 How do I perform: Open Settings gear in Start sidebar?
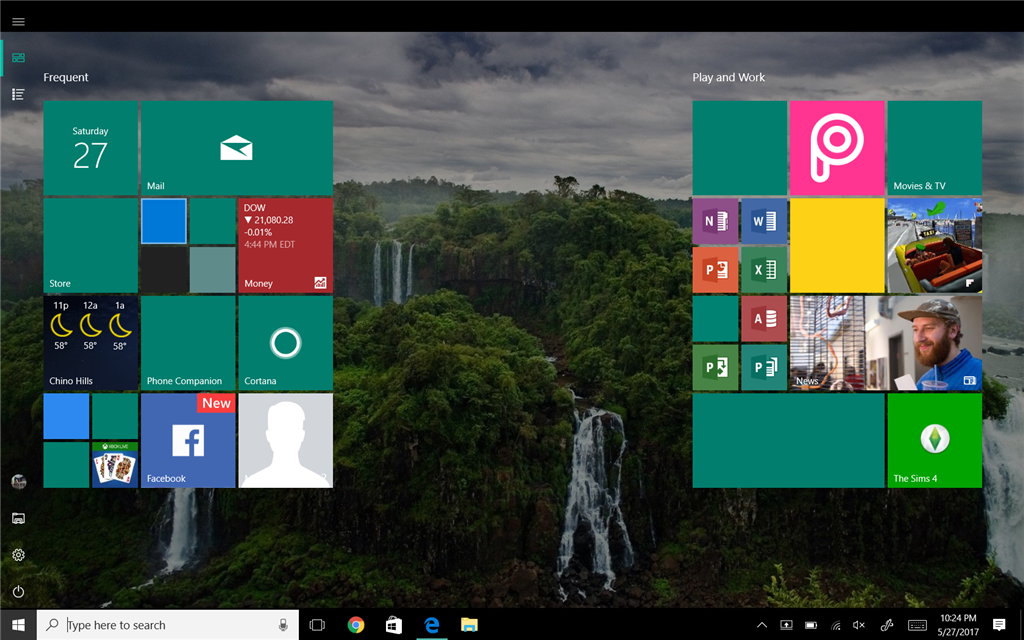(x=18, y=555)
